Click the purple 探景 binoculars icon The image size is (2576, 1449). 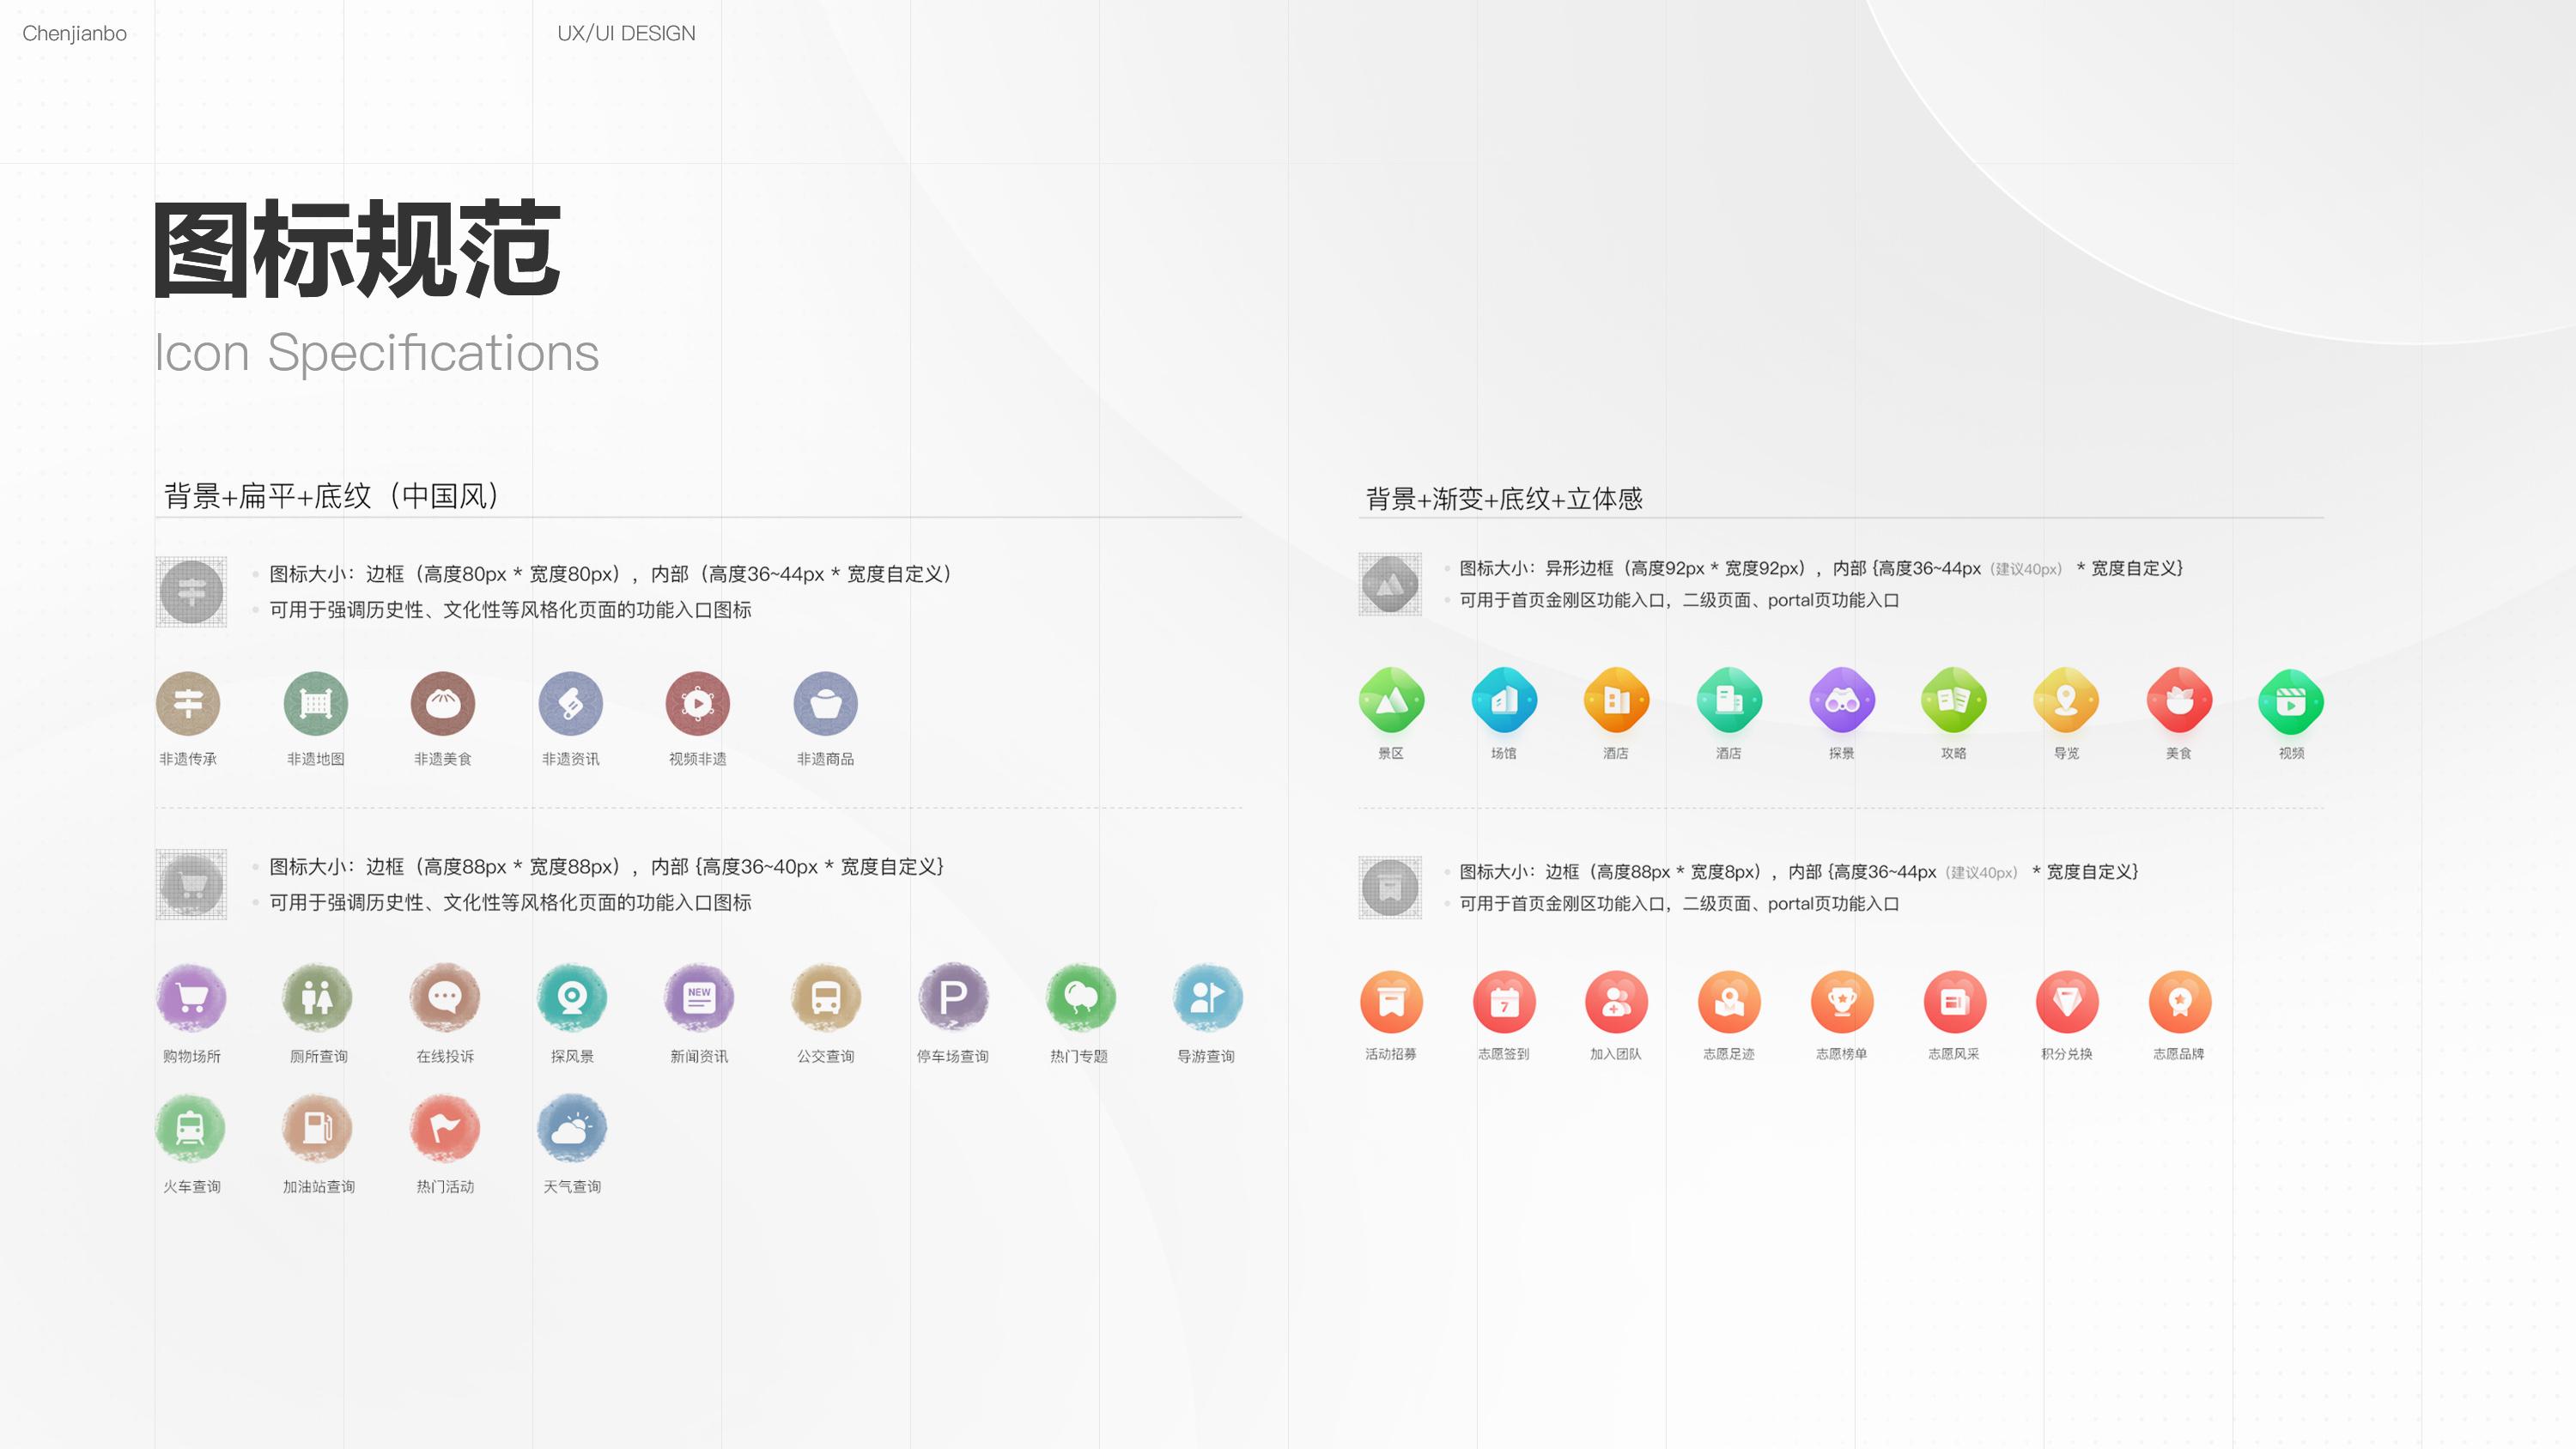coord(1842,700)
